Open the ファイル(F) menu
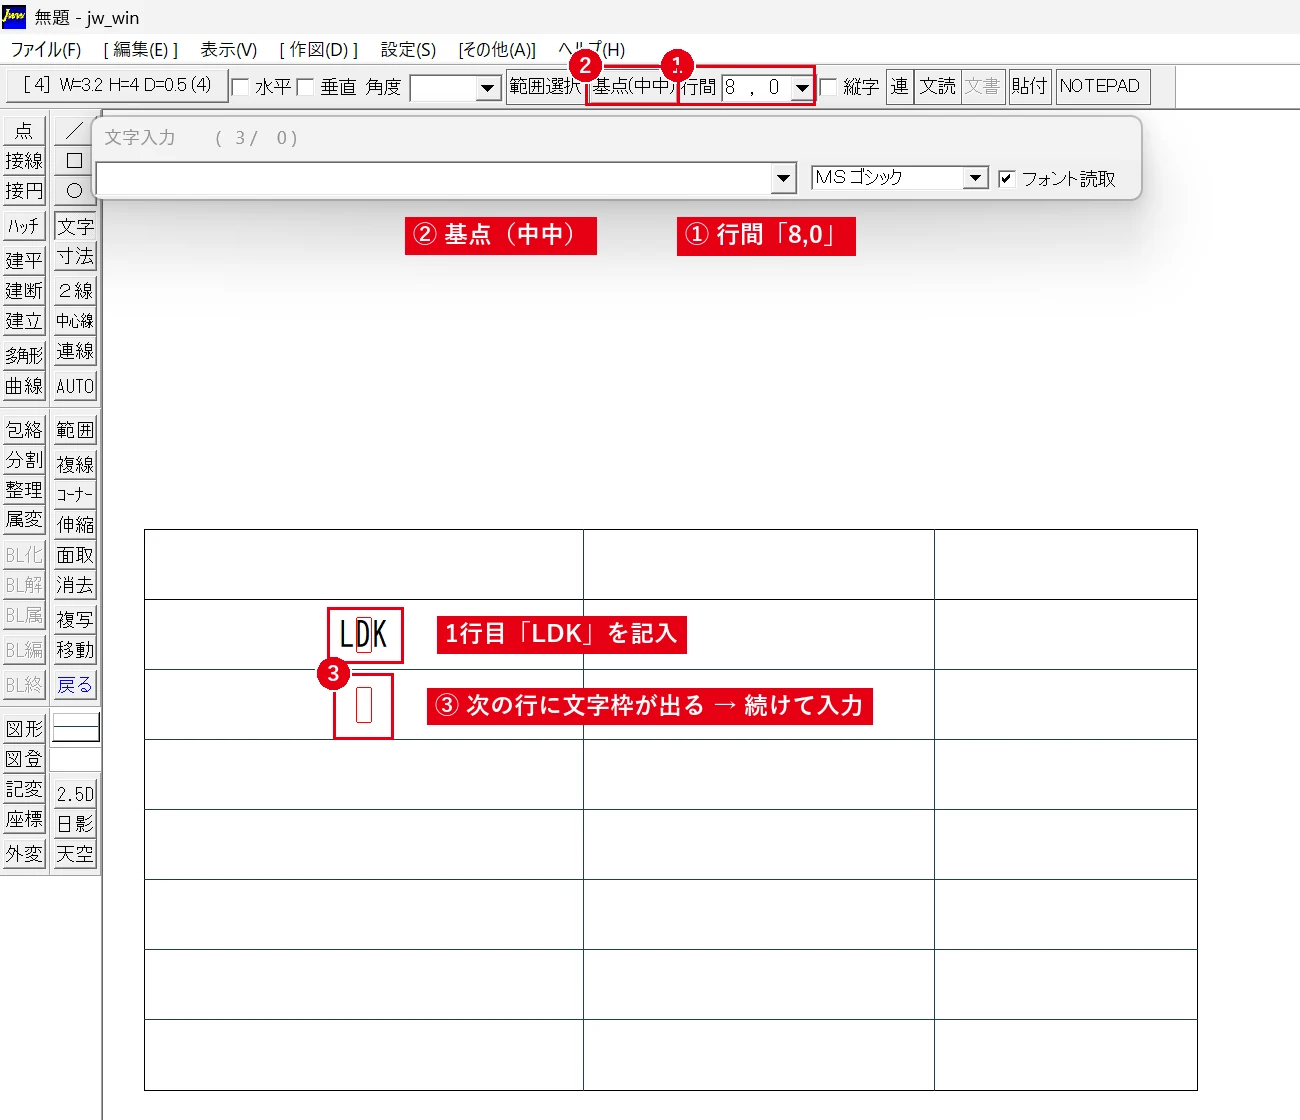This screenshot has width=1300, height=1120. [46, 49]
